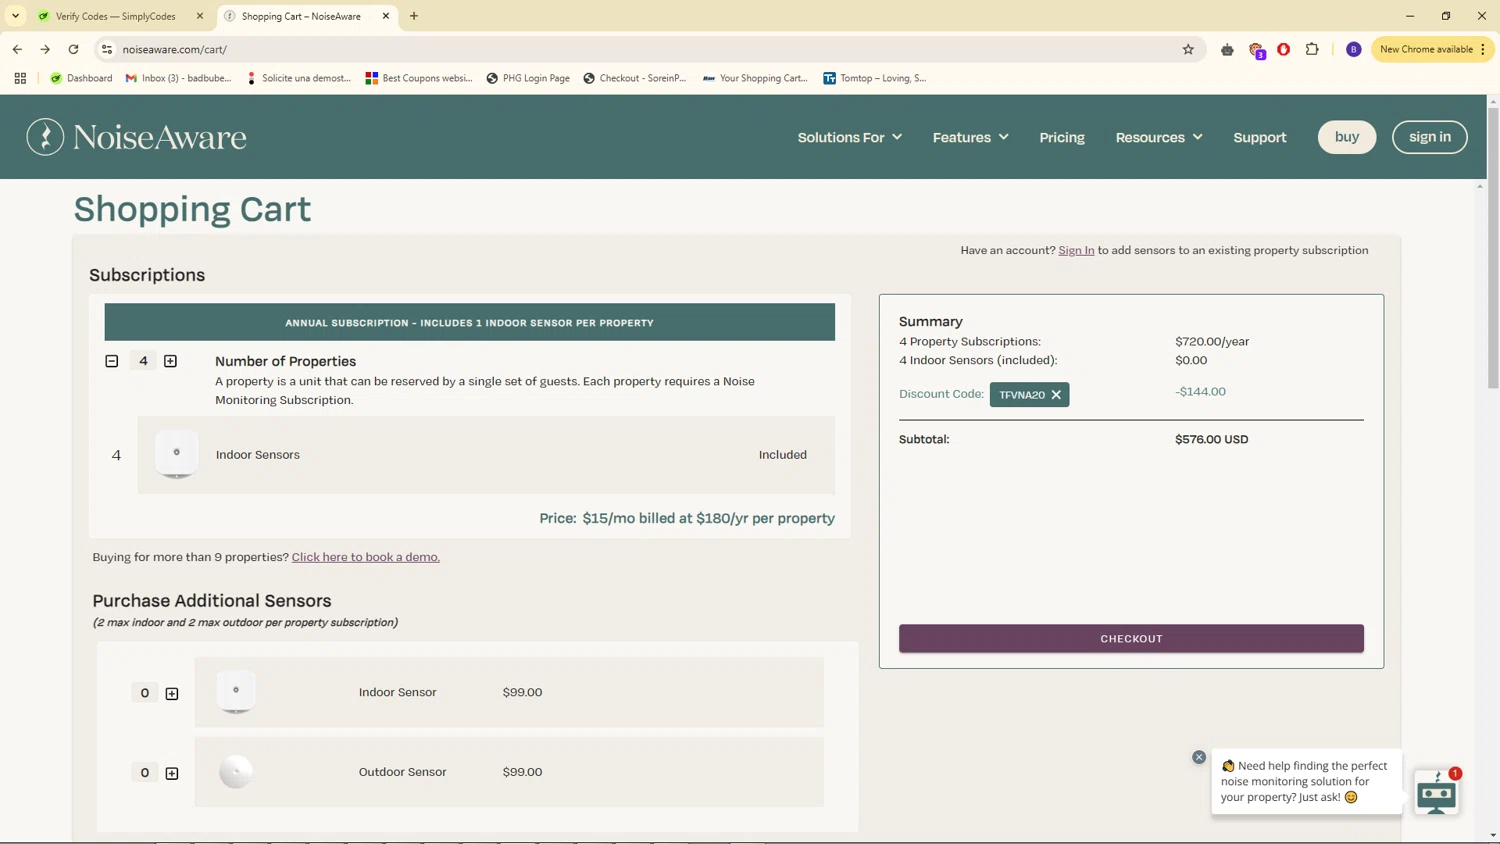Click the $576.00 USD subtotal value
This screenshot has width=1500, height=844.
[1212, 440]
